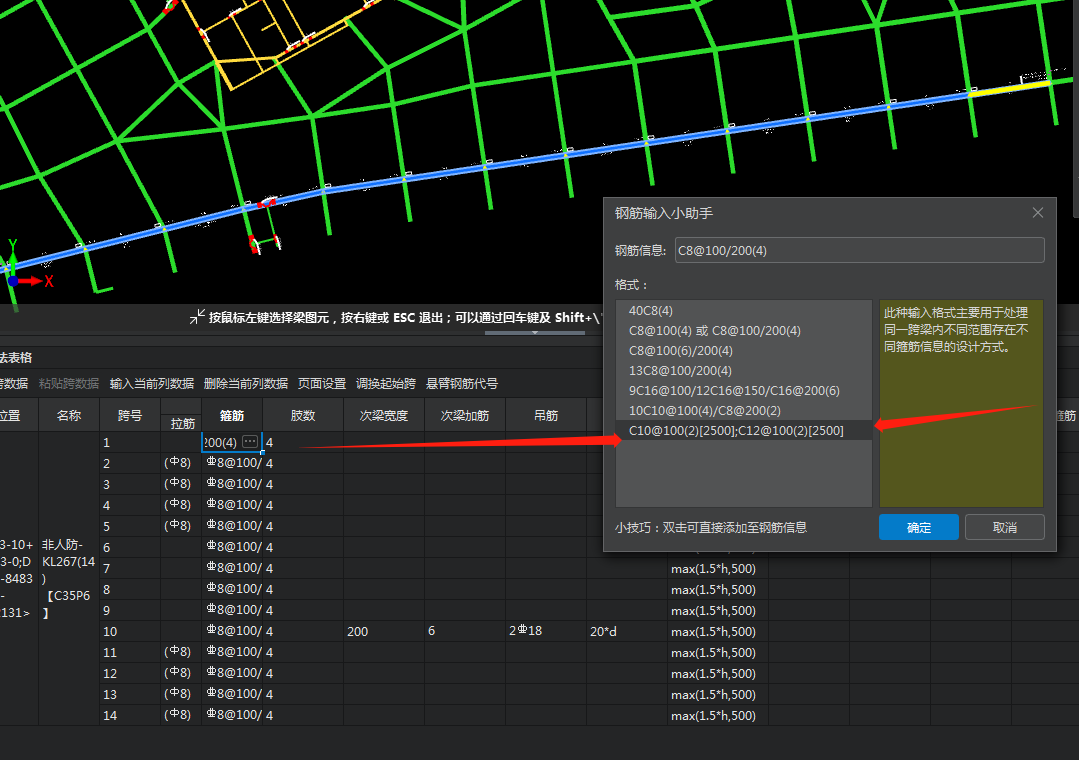Click max(1.5*h,500) cell in row 14
1079x760 pixels.
[718, 715]
